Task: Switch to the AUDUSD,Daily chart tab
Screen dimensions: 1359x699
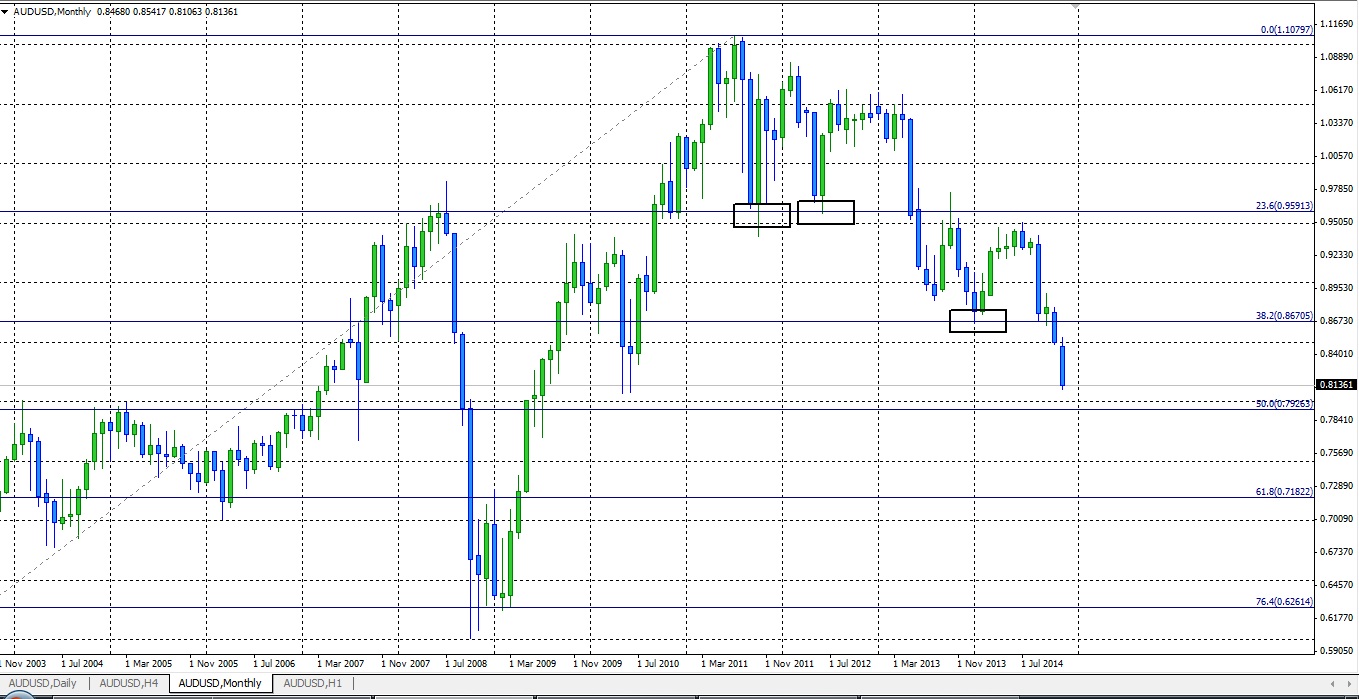Action: (42, 683)
